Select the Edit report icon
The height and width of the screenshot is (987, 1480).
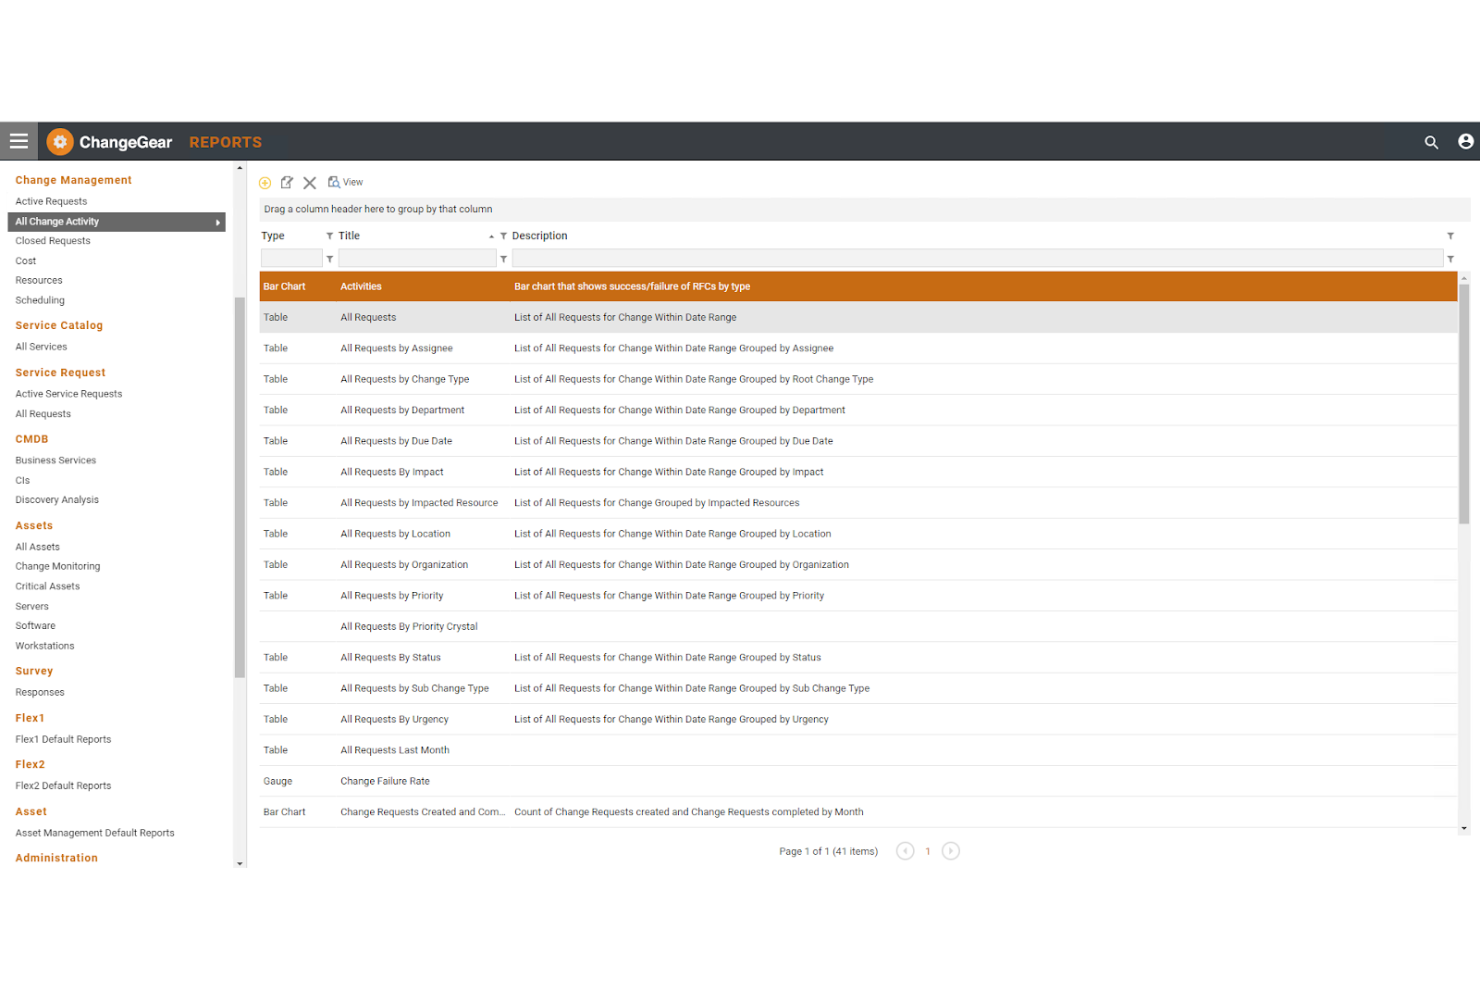[287, 182]
